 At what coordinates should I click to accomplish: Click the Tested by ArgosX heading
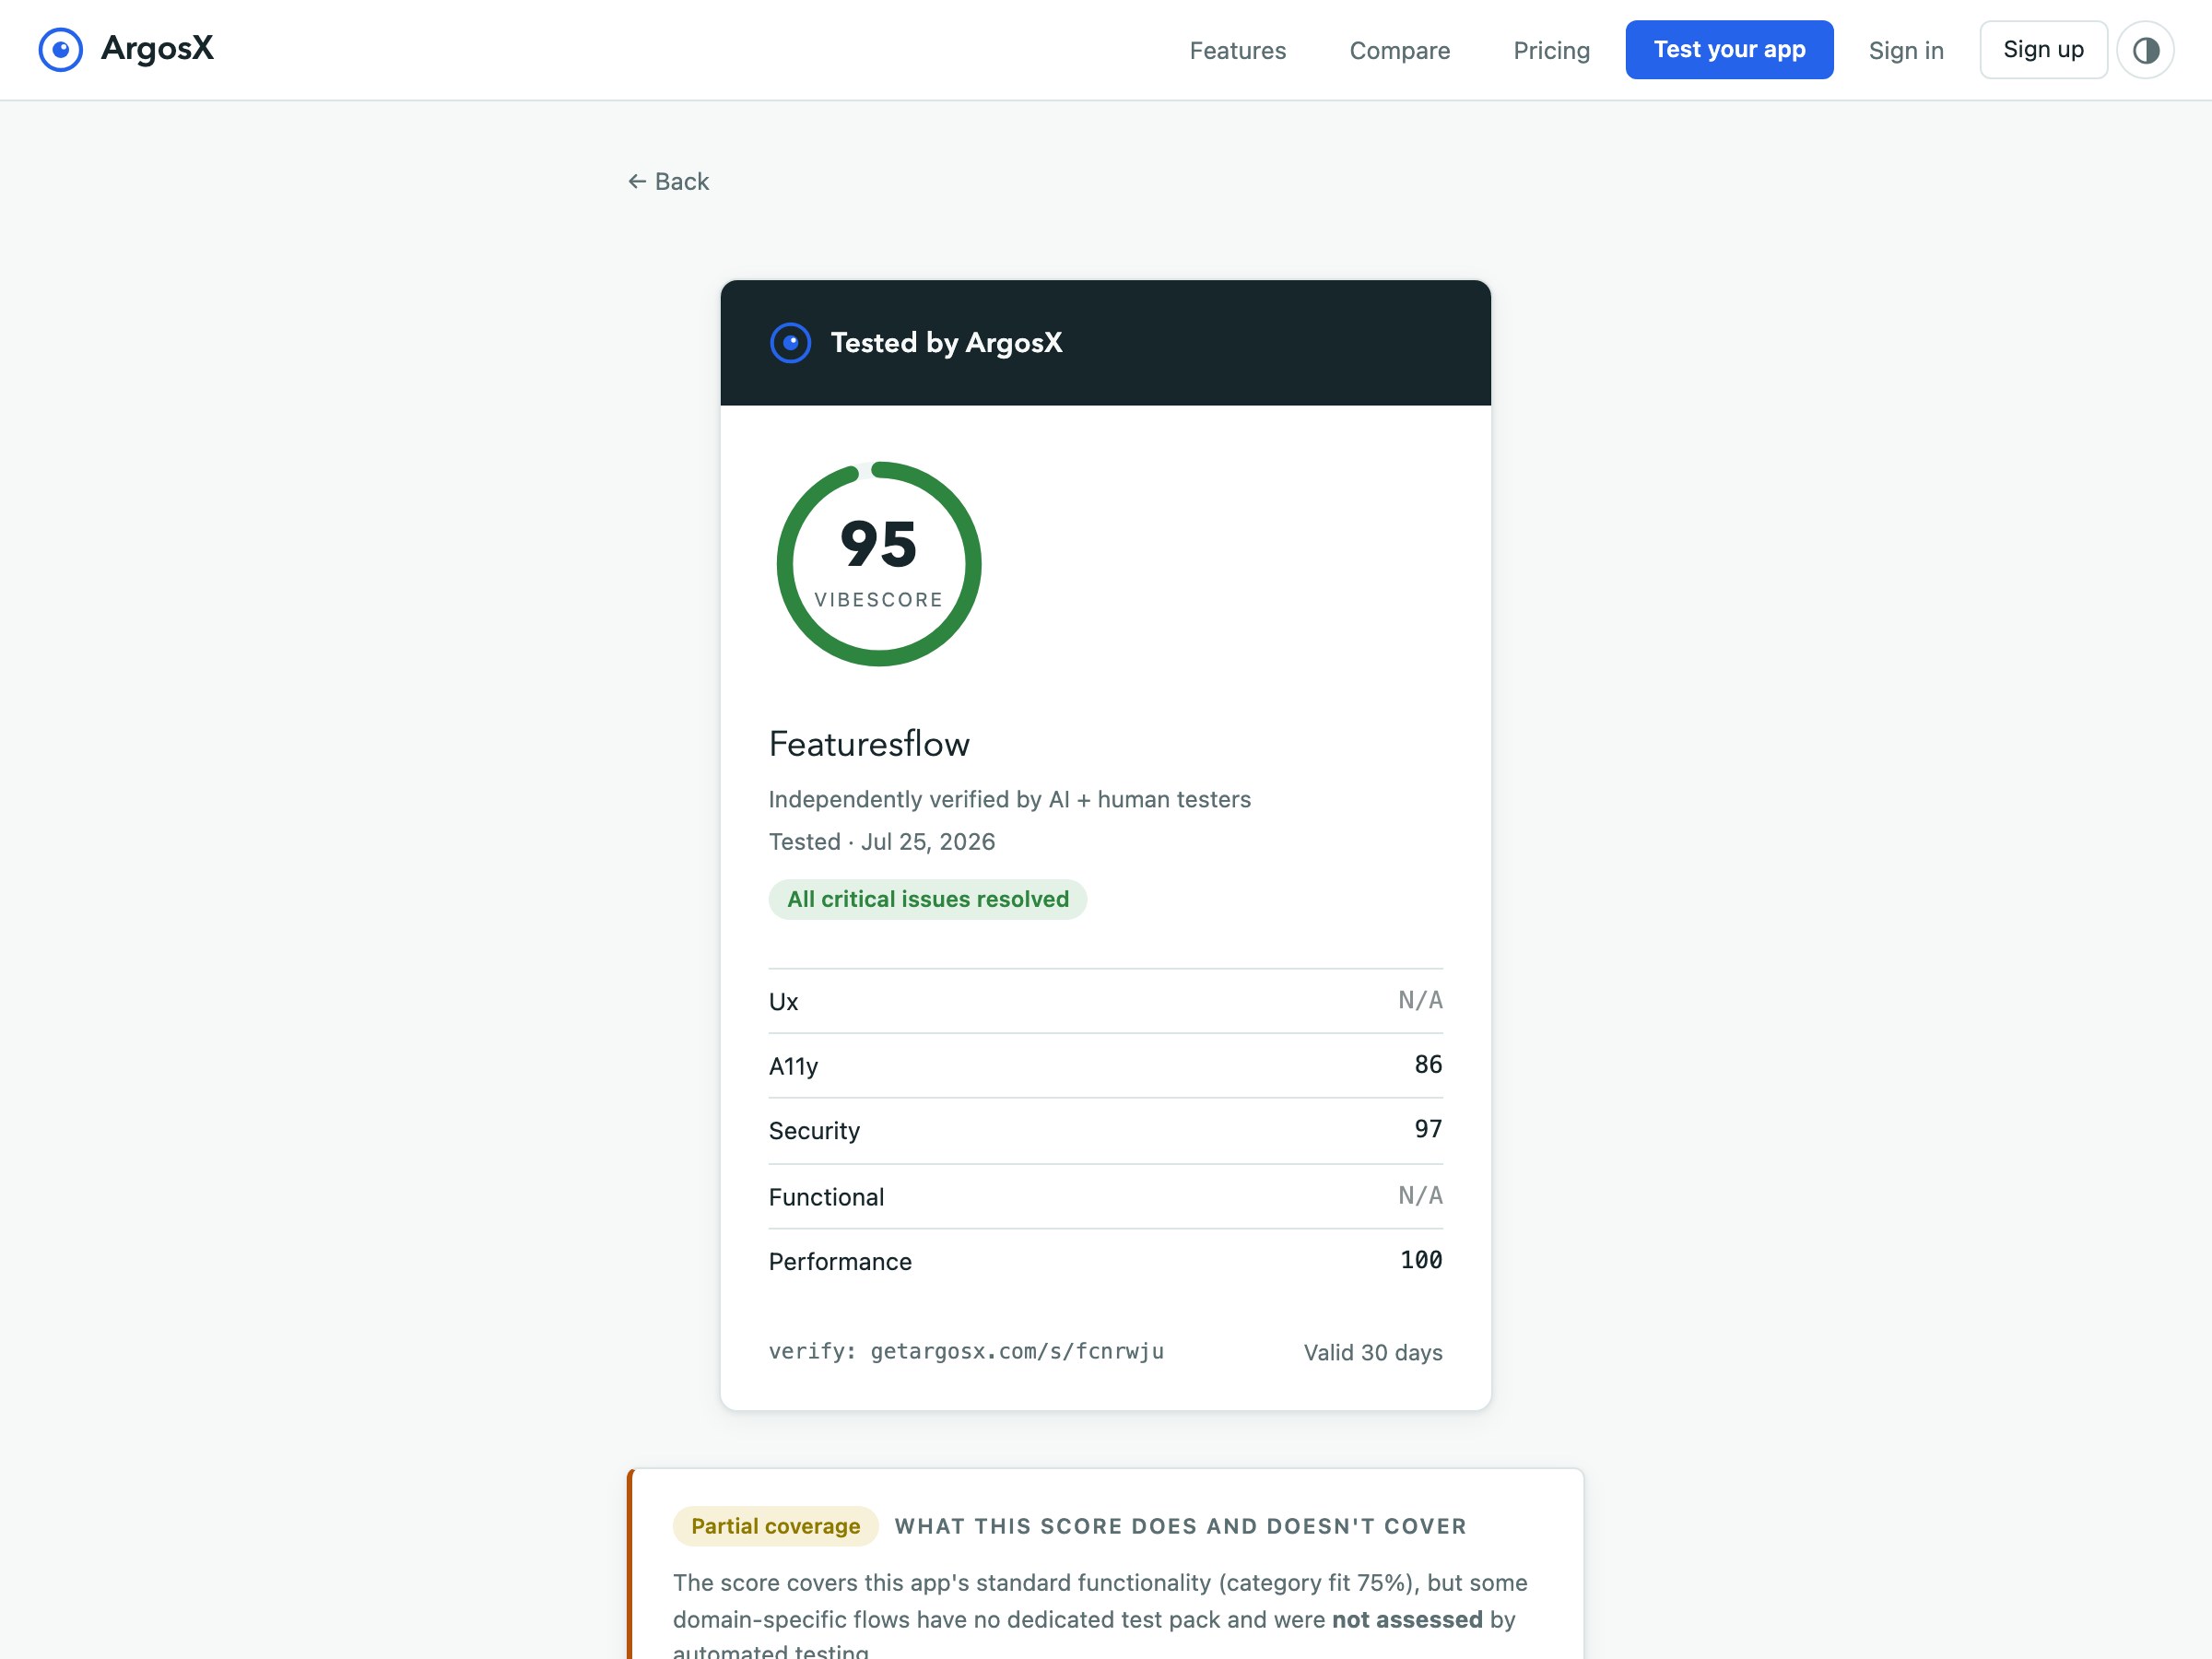[946, 343]
